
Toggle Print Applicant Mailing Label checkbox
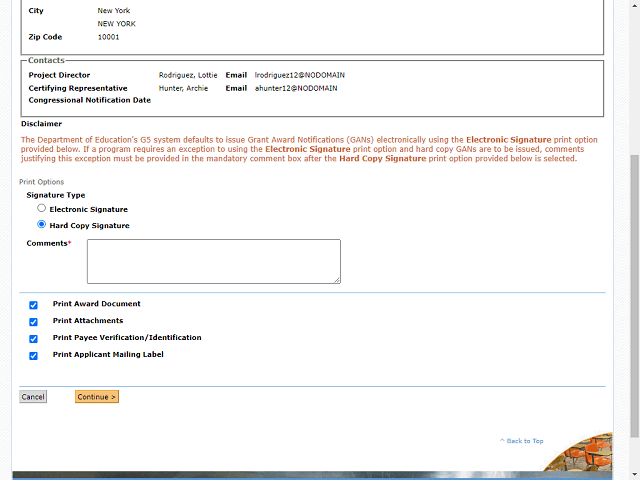[33, 356]
